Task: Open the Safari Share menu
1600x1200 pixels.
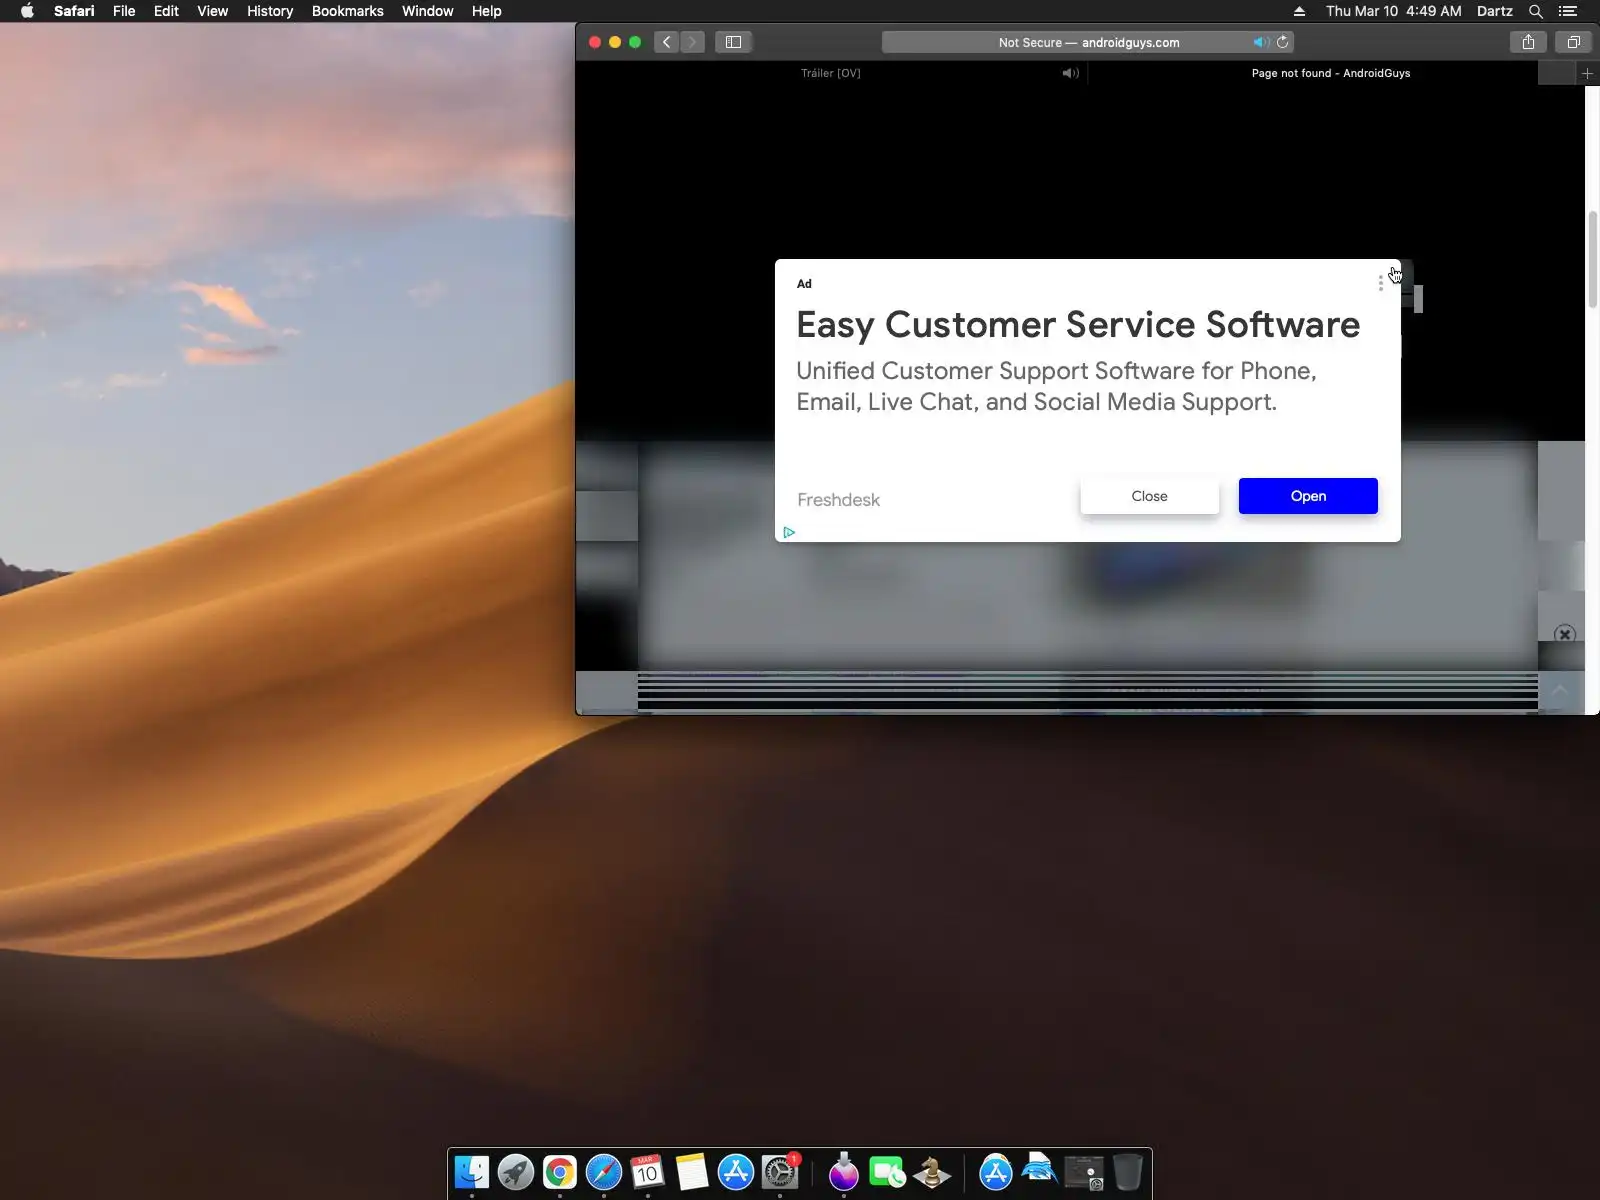Action: (1528, 42)
